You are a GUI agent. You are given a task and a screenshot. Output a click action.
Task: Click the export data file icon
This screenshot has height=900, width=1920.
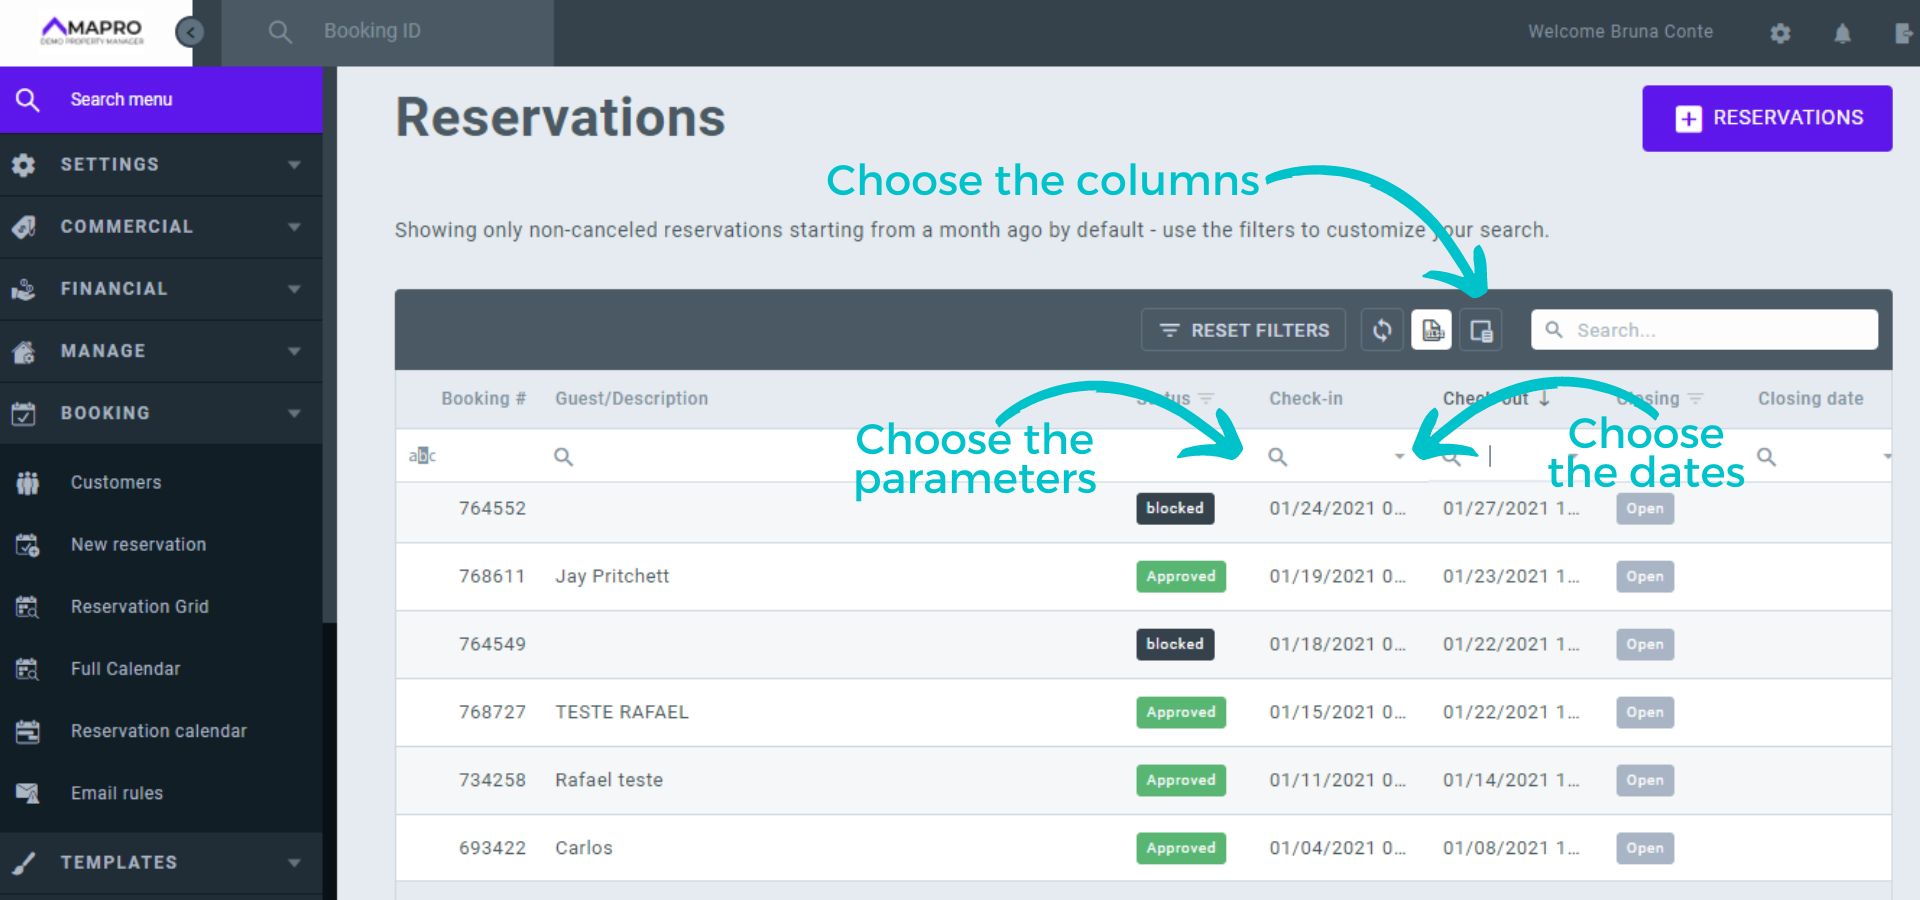tap(1431, 330)
